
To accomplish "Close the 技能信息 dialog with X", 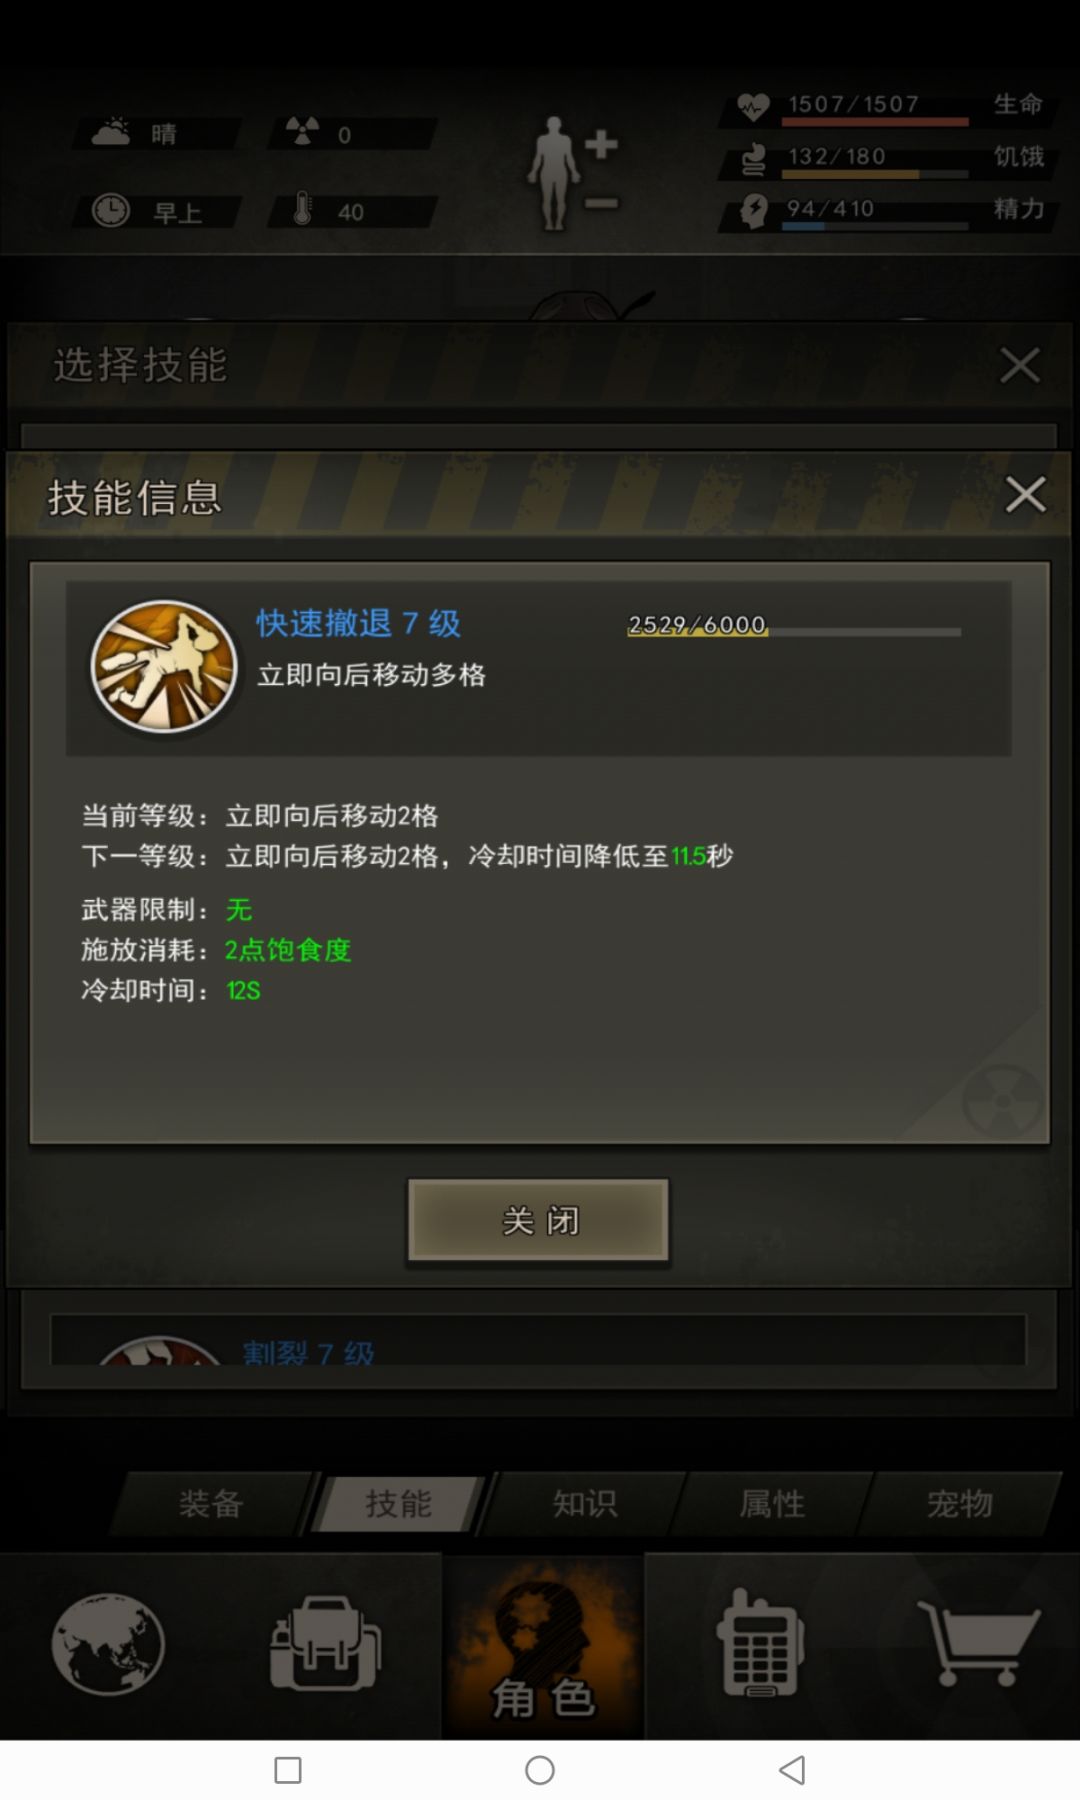I will pos(1025,494).
